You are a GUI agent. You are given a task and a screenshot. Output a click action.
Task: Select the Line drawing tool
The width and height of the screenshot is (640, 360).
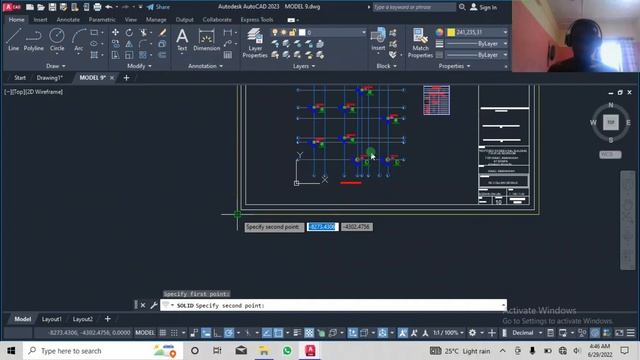pos(13,40)
